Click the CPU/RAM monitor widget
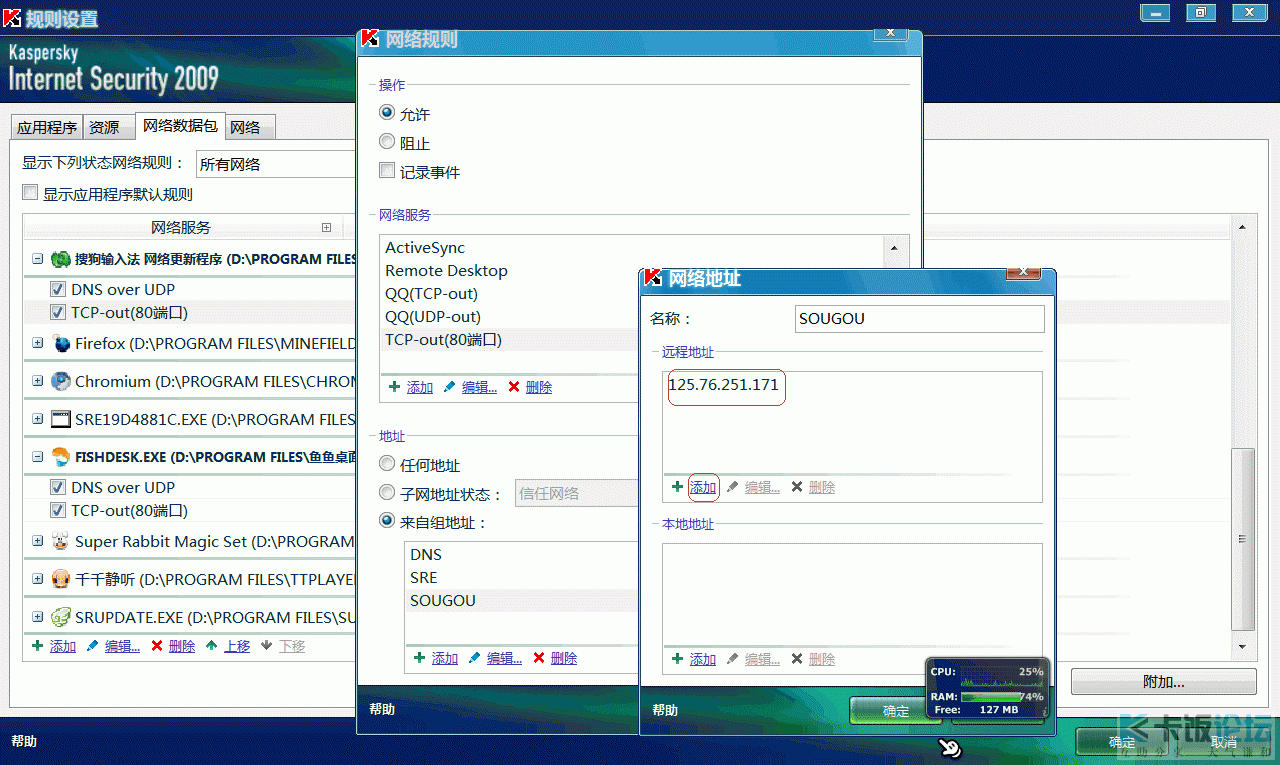Image resolution: width=1280 pixels, height=765 pixels. point(988,688)
